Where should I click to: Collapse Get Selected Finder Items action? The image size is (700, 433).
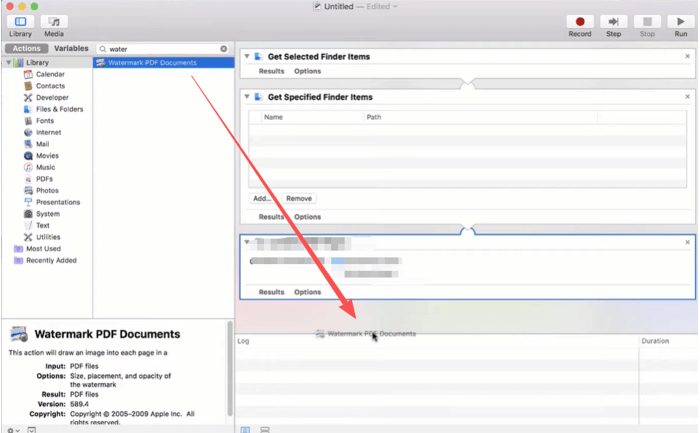coord(247,56)
